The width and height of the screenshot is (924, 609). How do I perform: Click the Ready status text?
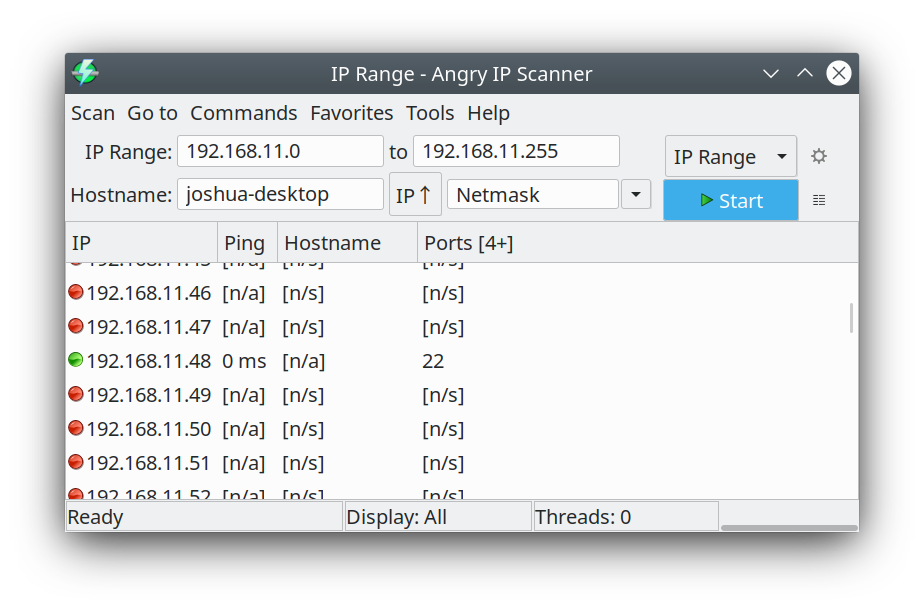coord(95,516)
